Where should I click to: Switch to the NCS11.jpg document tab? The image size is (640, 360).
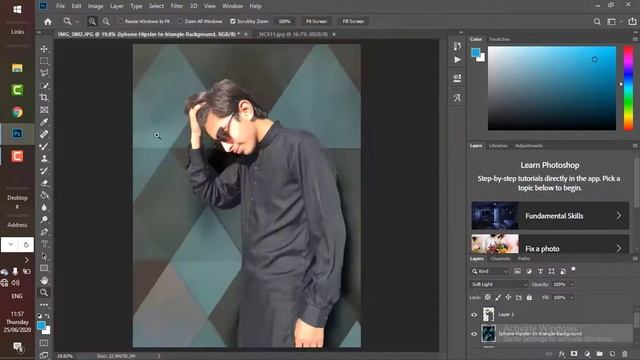point(293,34)
